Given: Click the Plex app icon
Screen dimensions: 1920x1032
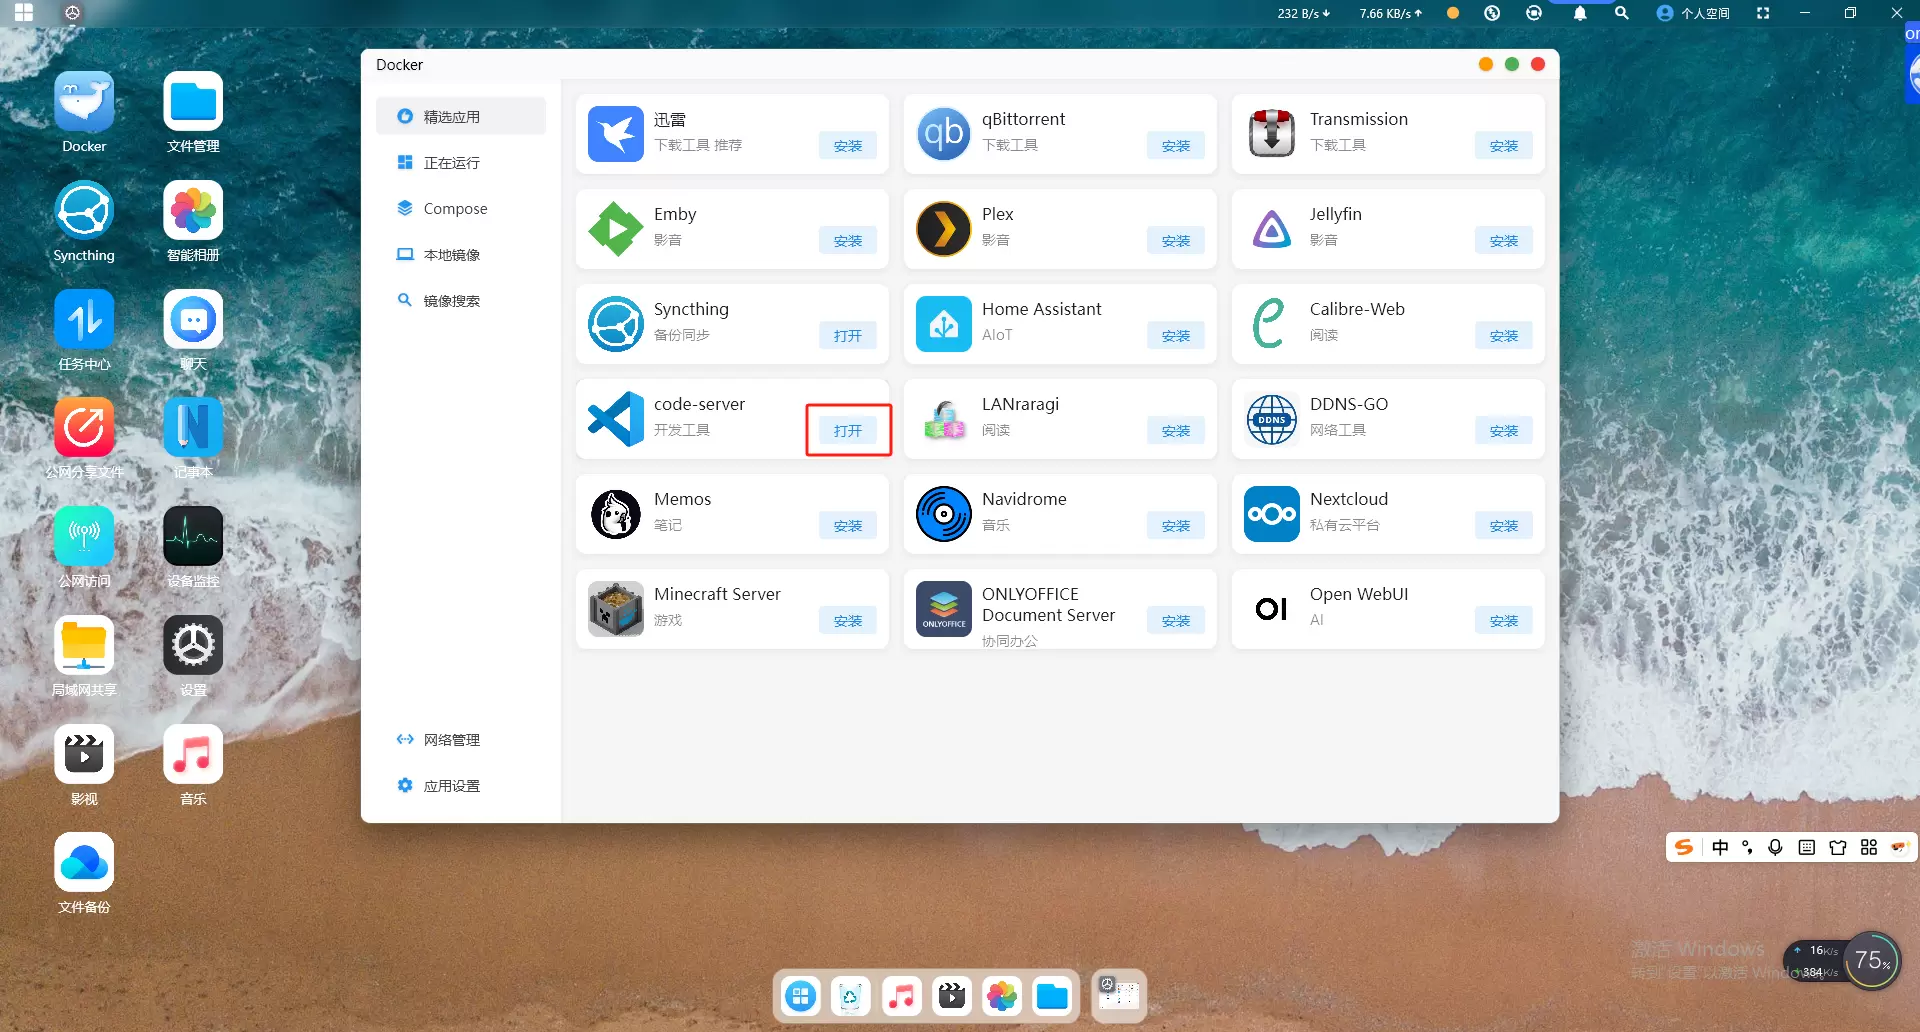Looking at the screenshot, I should [x=943, y=229].
